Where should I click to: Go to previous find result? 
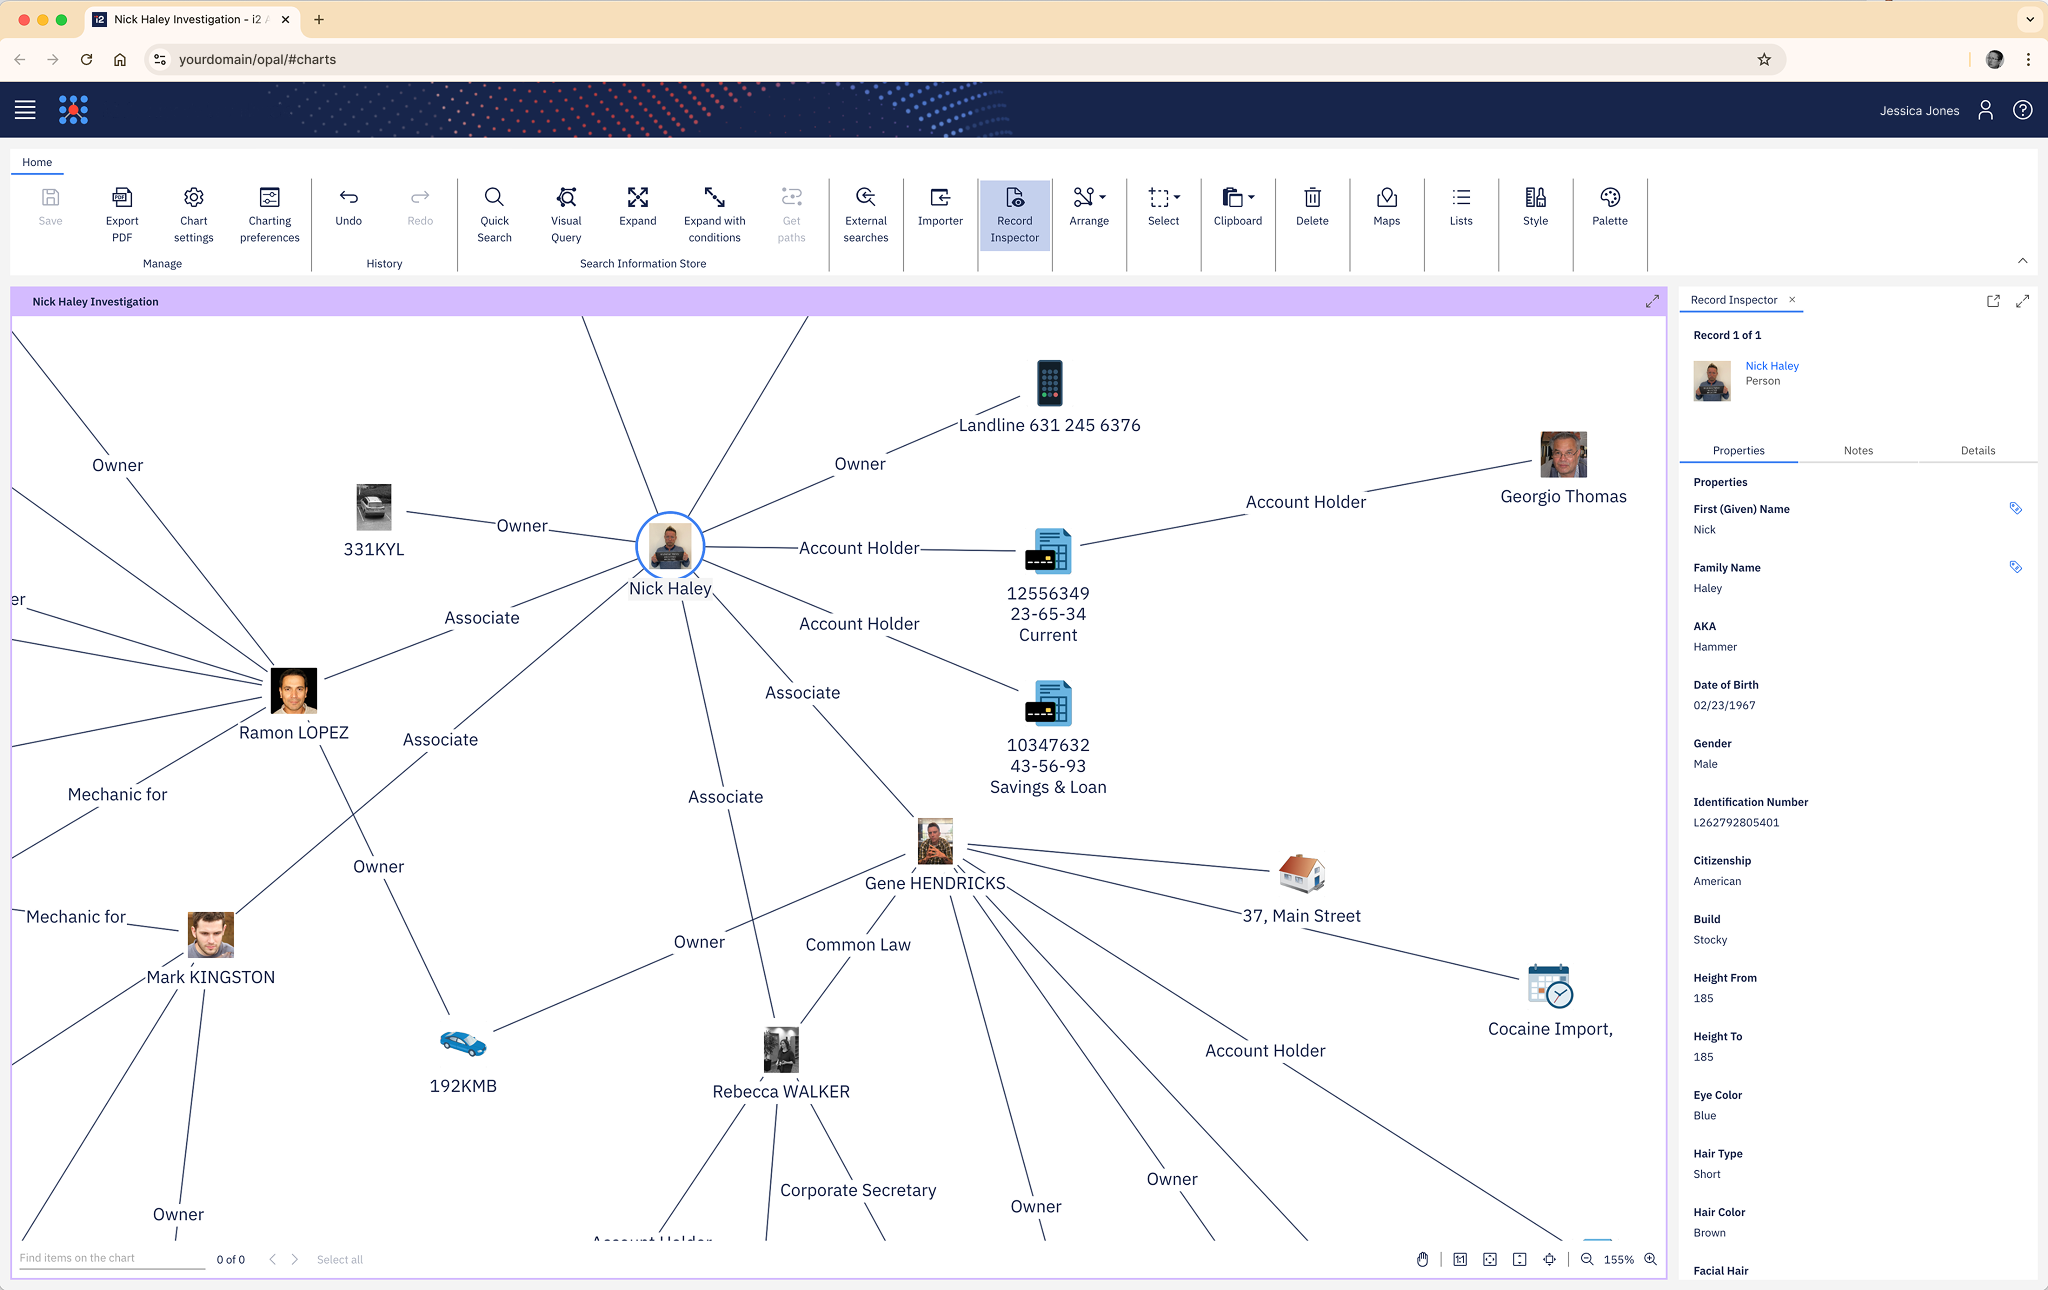point(272,1260)
